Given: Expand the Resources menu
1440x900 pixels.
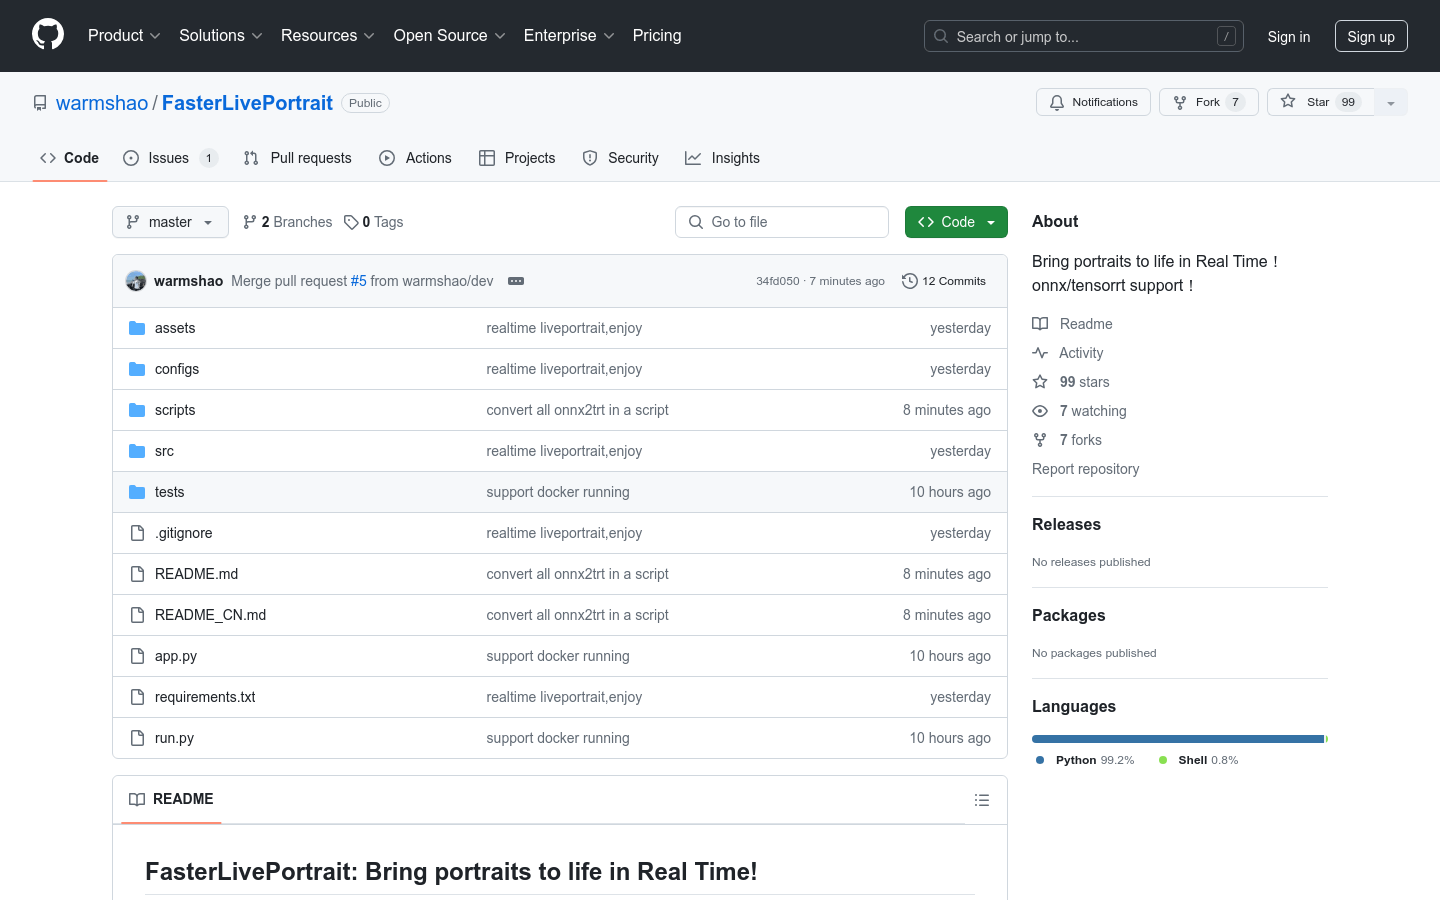Looking at the screenshot, I should coord(328,36).
